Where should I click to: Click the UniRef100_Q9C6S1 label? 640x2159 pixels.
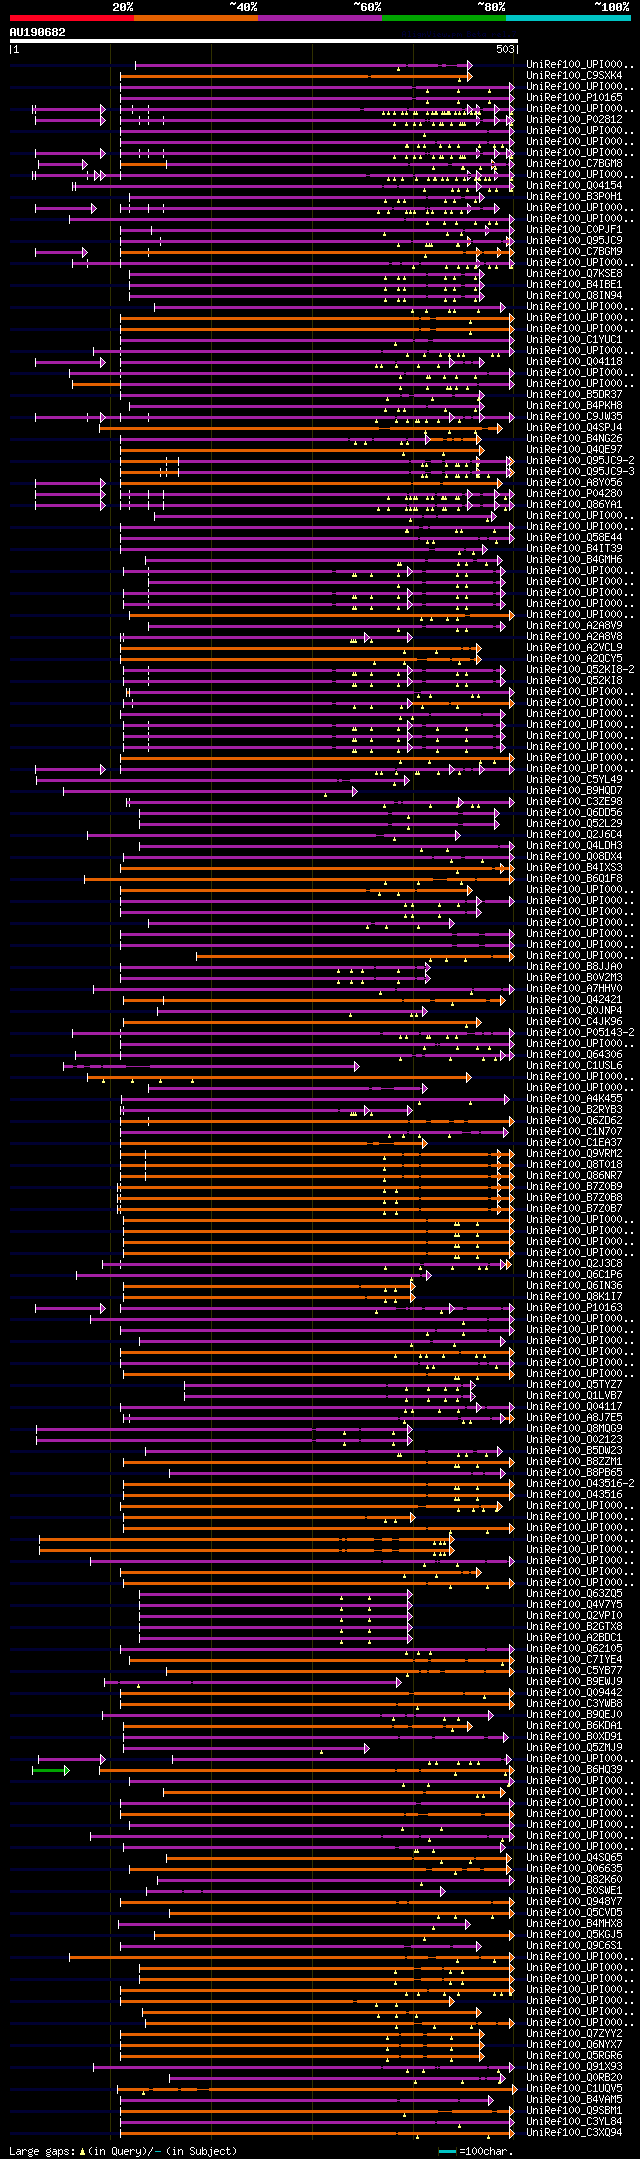pyautogui.click(x=574, y=1945)
